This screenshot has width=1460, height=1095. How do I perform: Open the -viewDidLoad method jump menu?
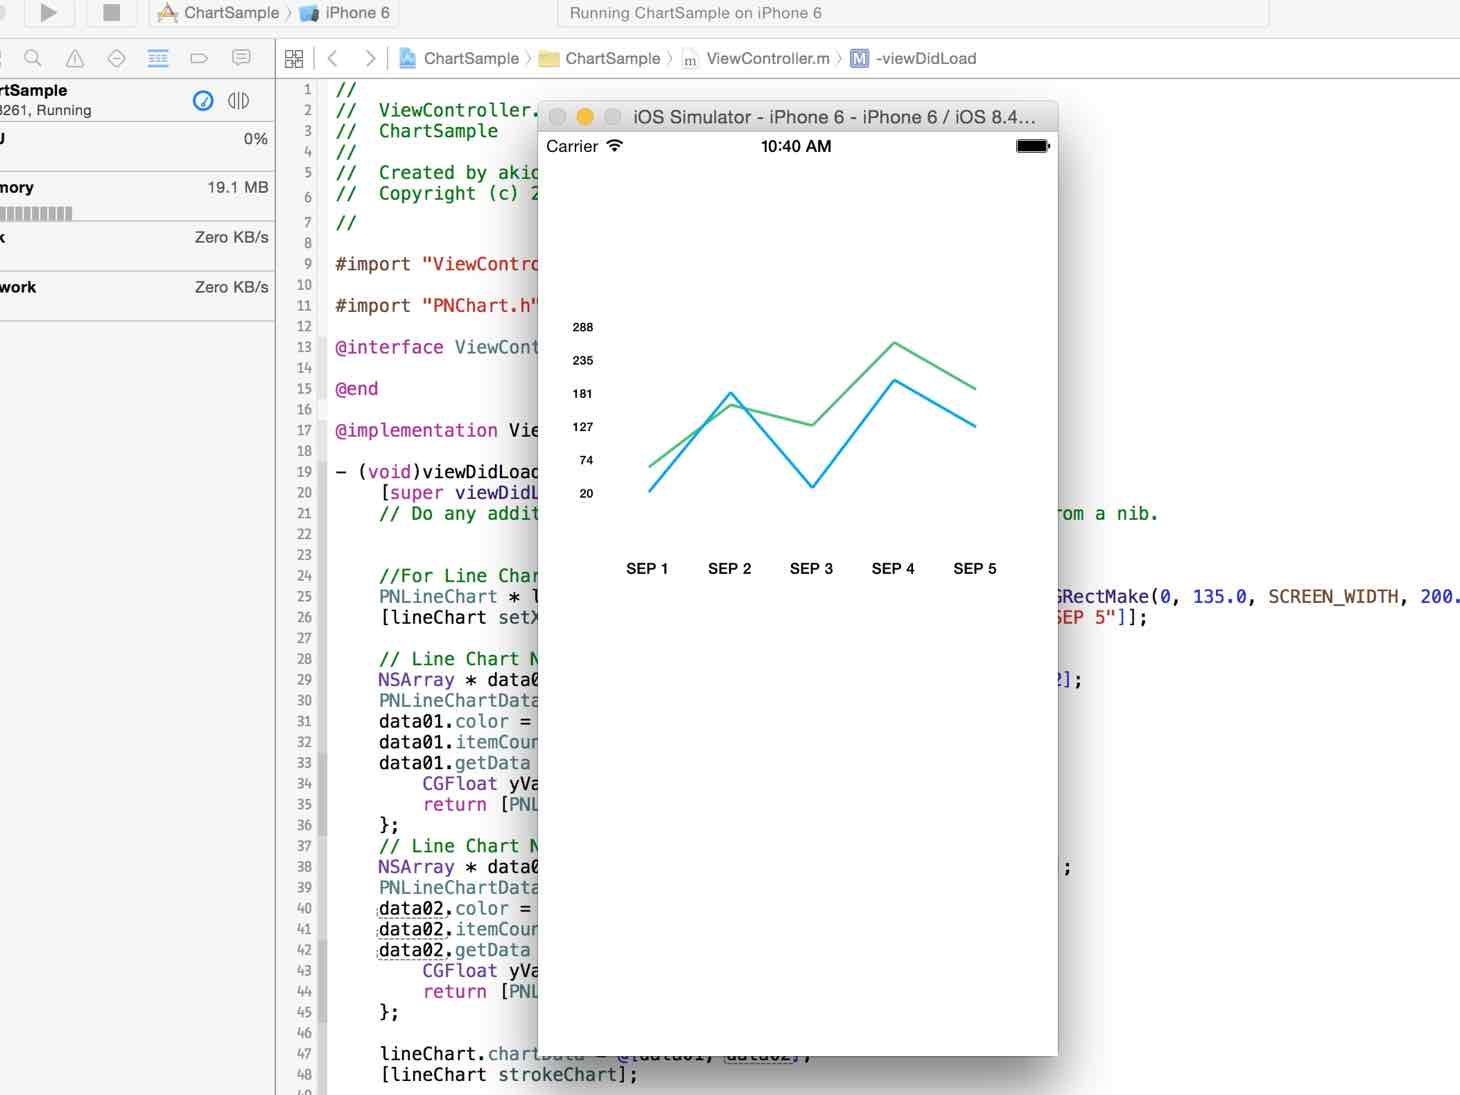point(913,59)
